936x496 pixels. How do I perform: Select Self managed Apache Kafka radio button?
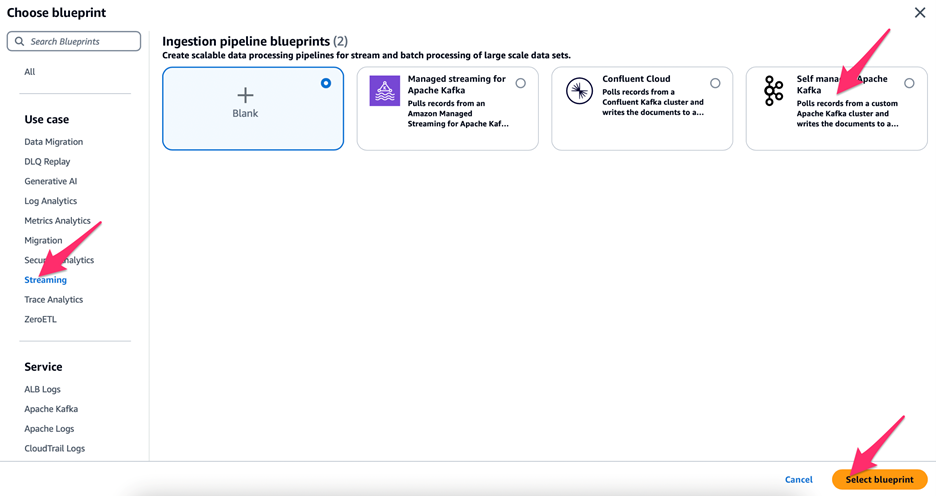click(x=909, y=83)
